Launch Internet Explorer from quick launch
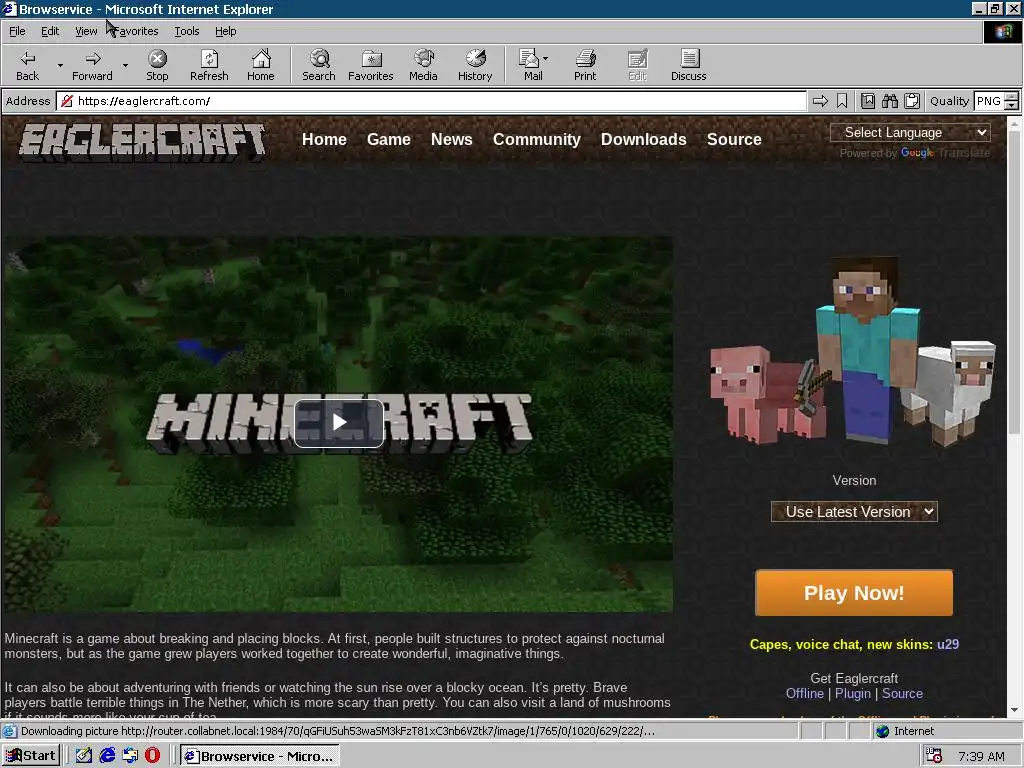 (x=107, y=756)
